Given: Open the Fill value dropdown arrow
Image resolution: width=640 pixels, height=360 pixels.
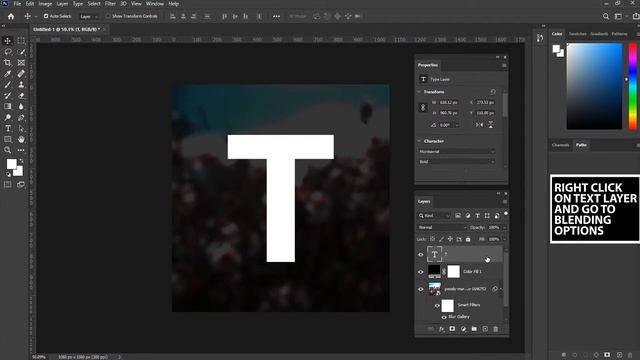Looking at the screenshot, I should 504,239.
